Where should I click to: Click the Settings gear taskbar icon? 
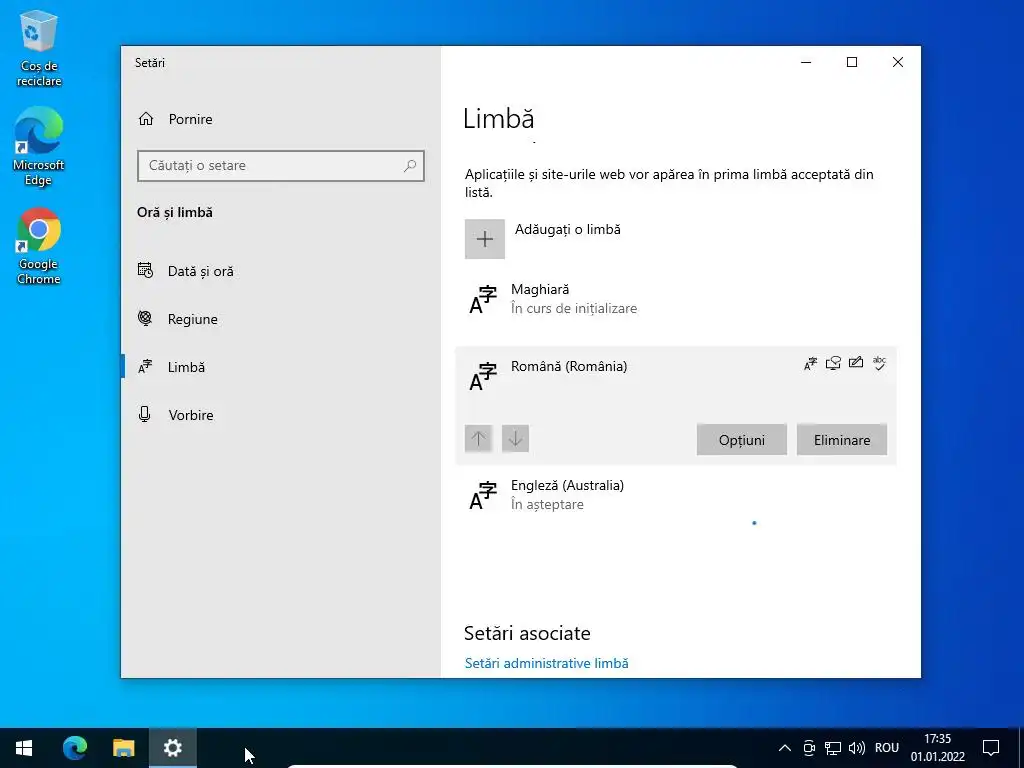[172, 748]
